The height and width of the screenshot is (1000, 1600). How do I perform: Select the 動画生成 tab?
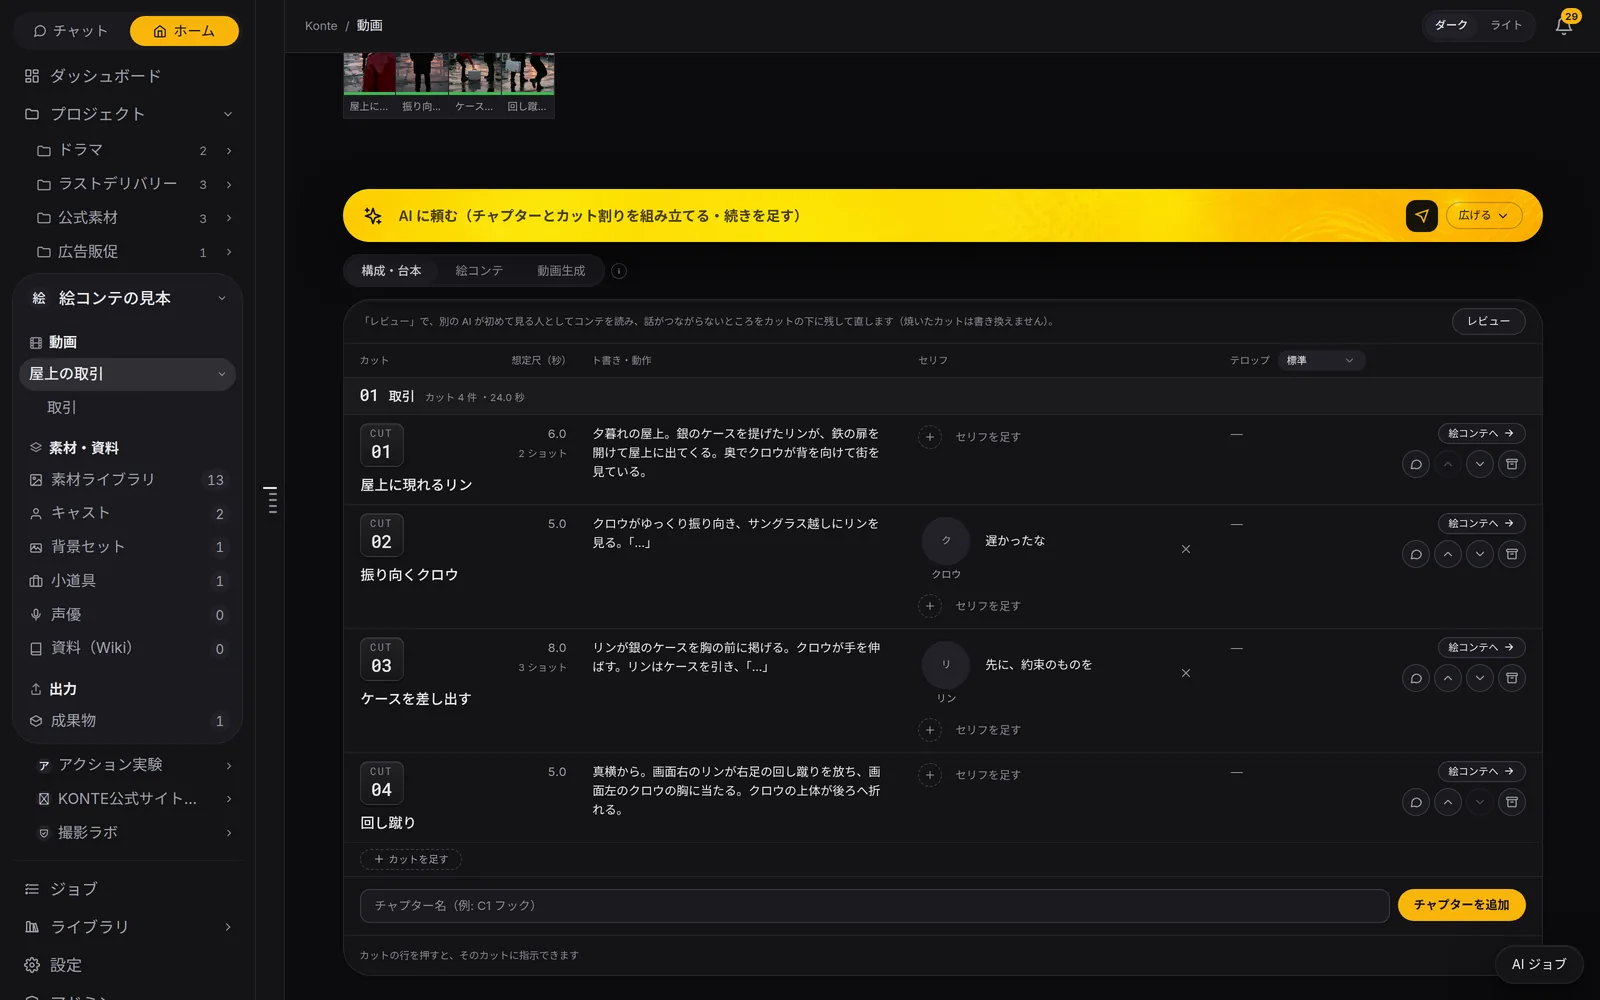click(561, 271)
